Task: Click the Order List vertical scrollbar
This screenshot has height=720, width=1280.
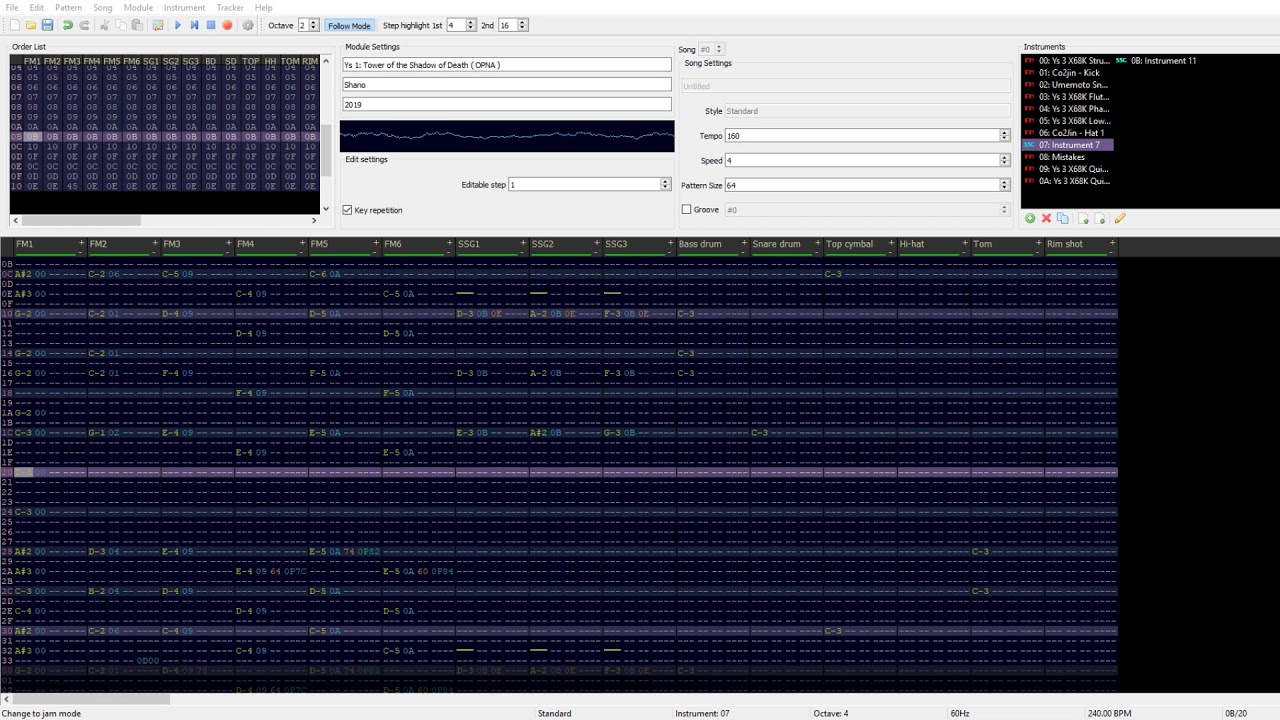Action: coord(325,135)
